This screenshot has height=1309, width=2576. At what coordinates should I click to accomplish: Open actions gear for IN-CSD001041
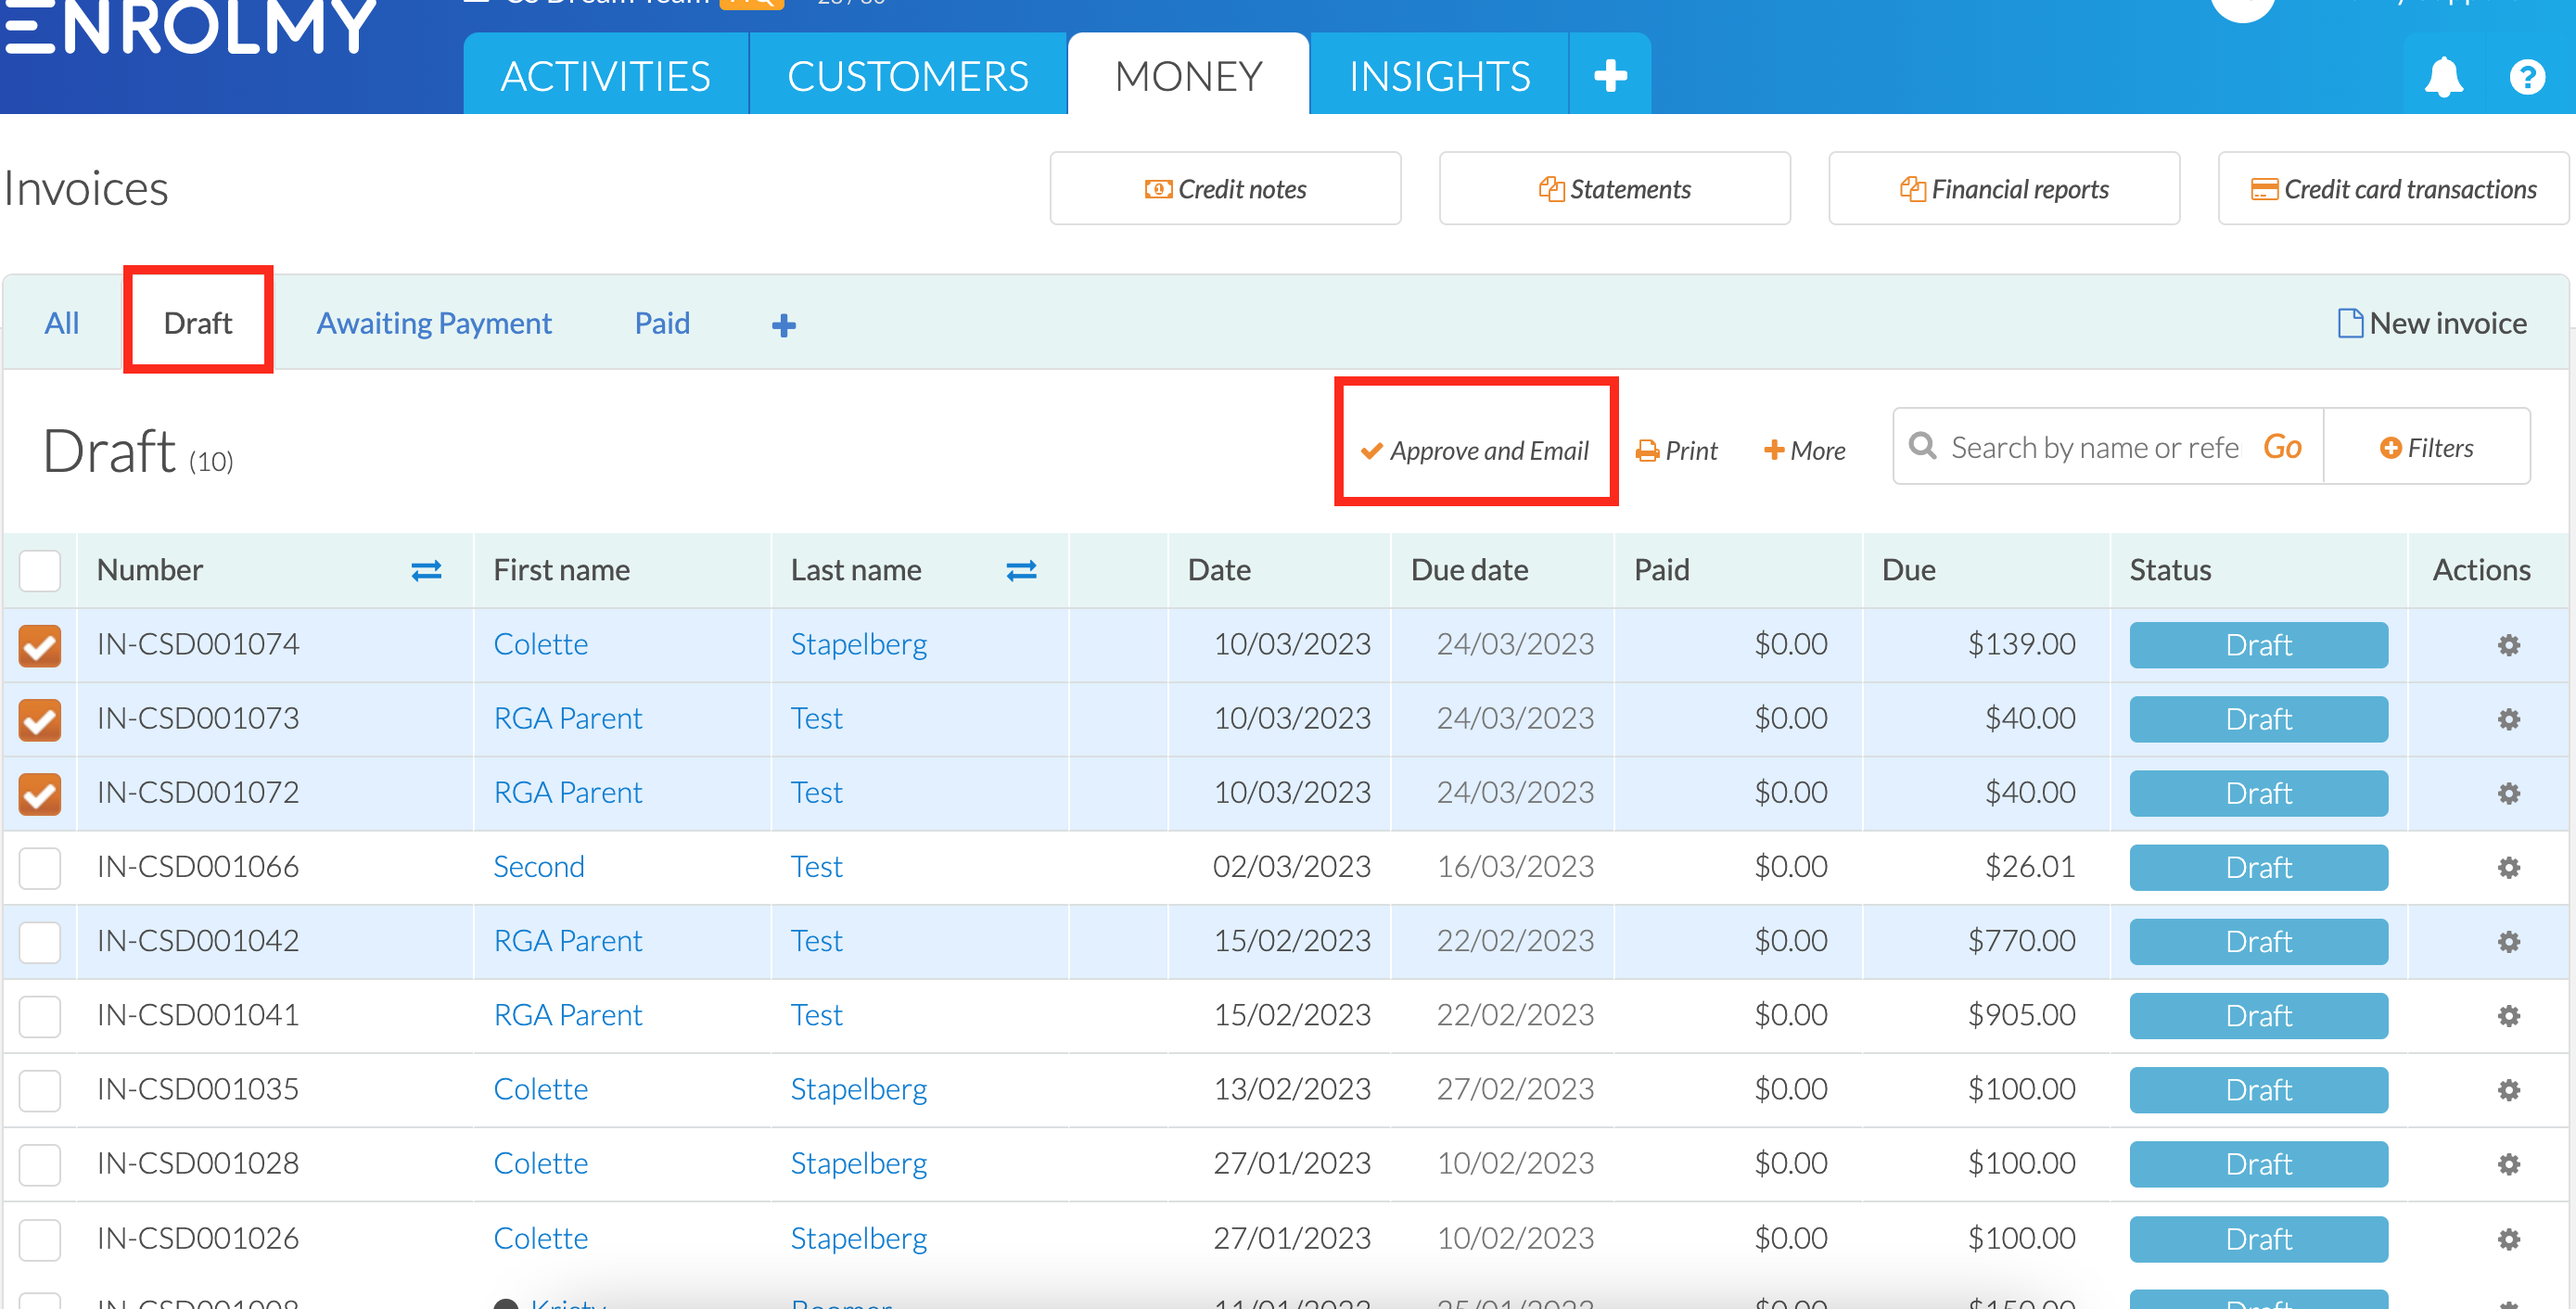2508,1016
